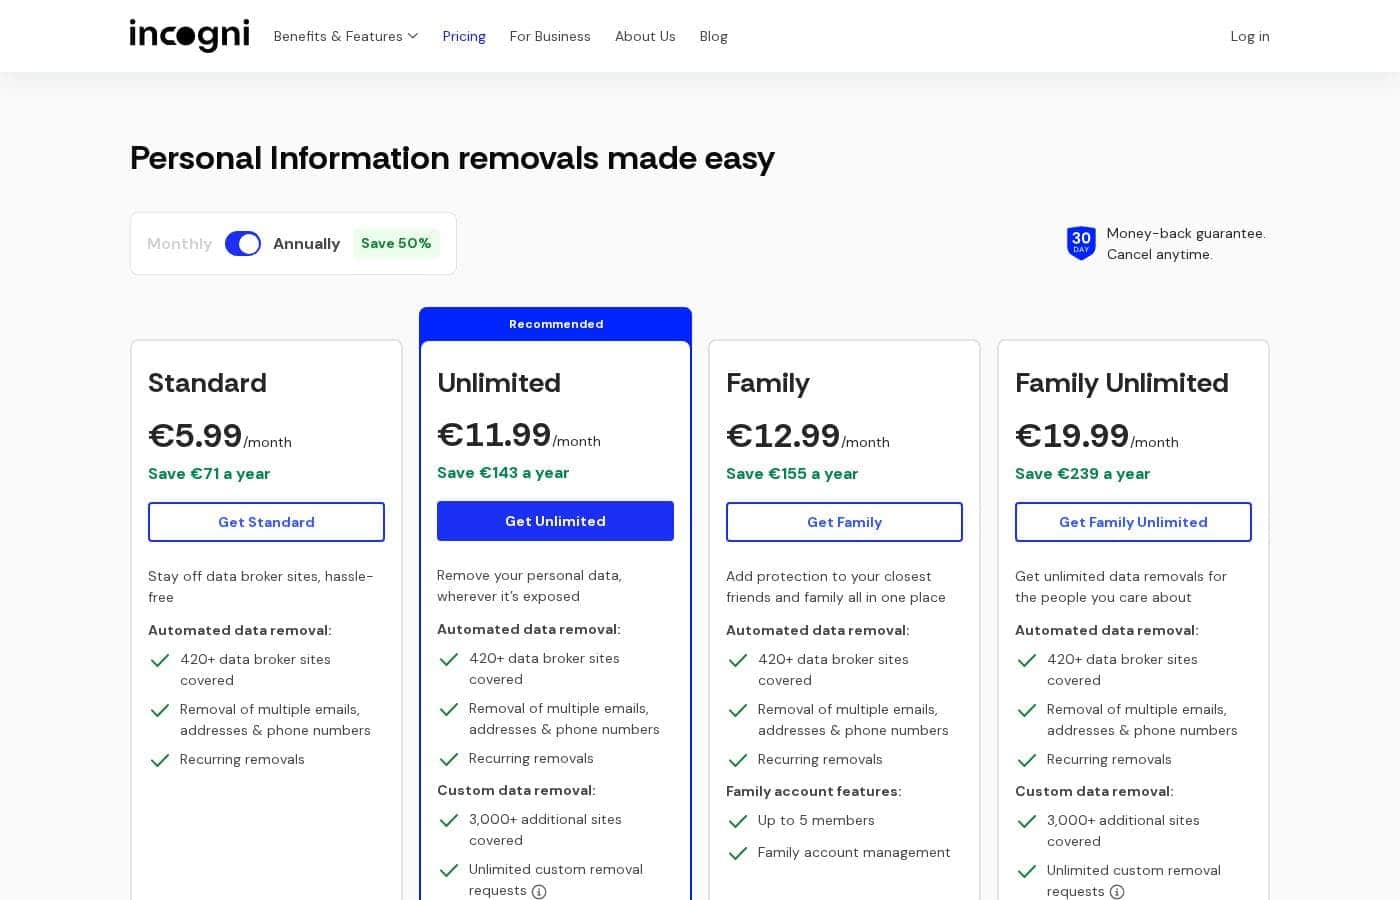Click the €5.99 price
Screen dimensions: 1400x900
point(195,436)
